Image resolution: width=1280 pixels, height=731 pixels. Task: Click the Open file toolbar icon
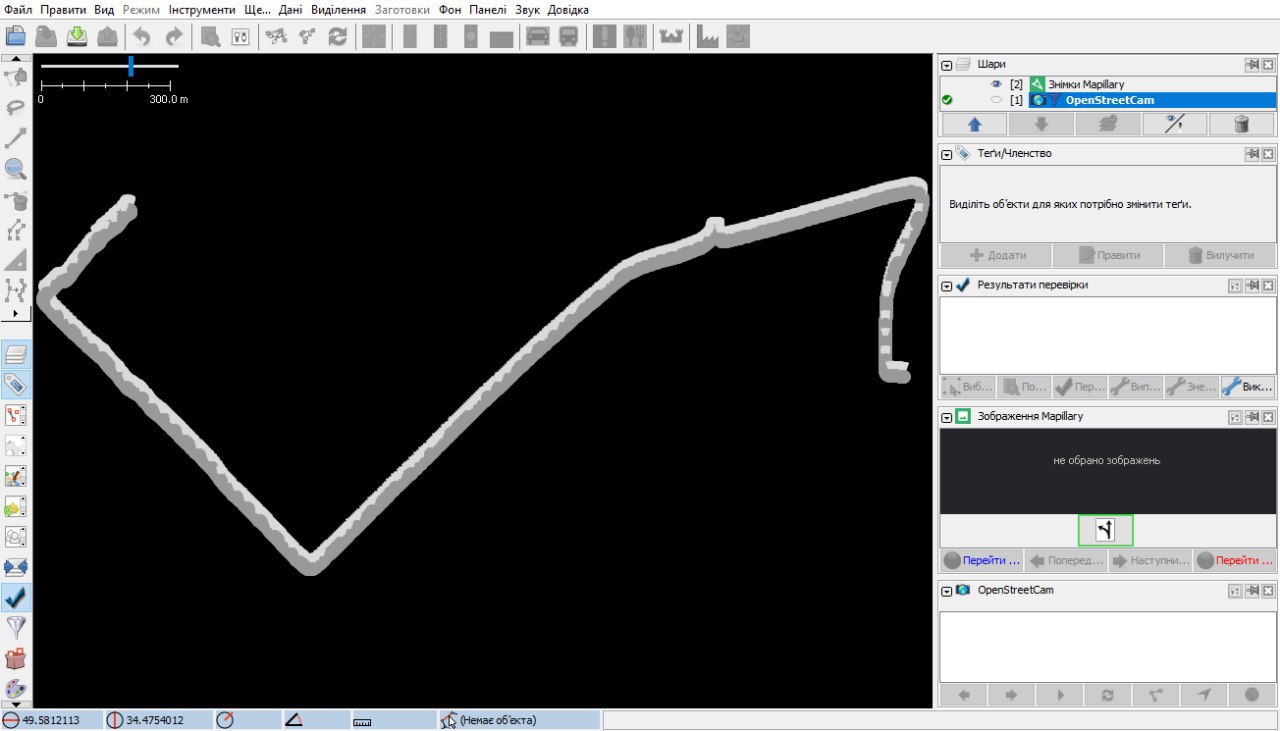coord(16,37)
